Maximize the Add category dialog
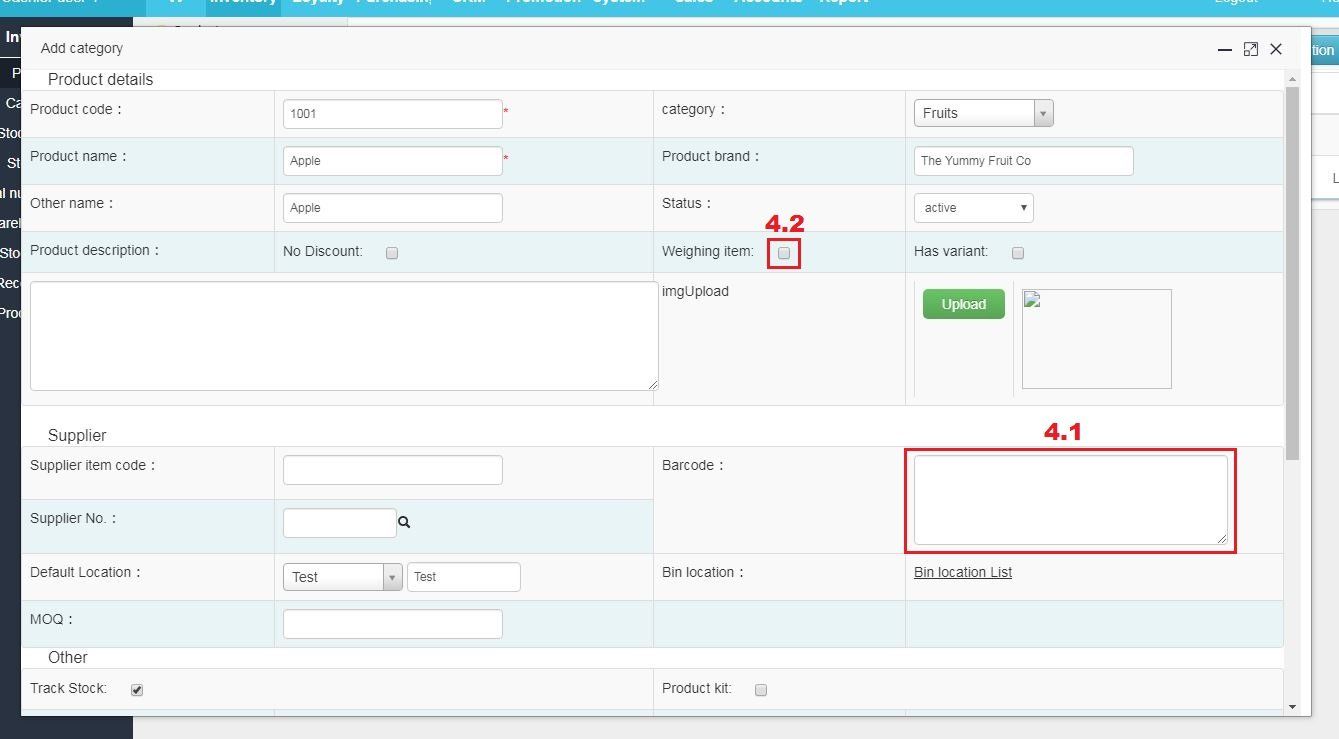The width and height of the screenshot is (1339, 739). tap(1250, 49)
